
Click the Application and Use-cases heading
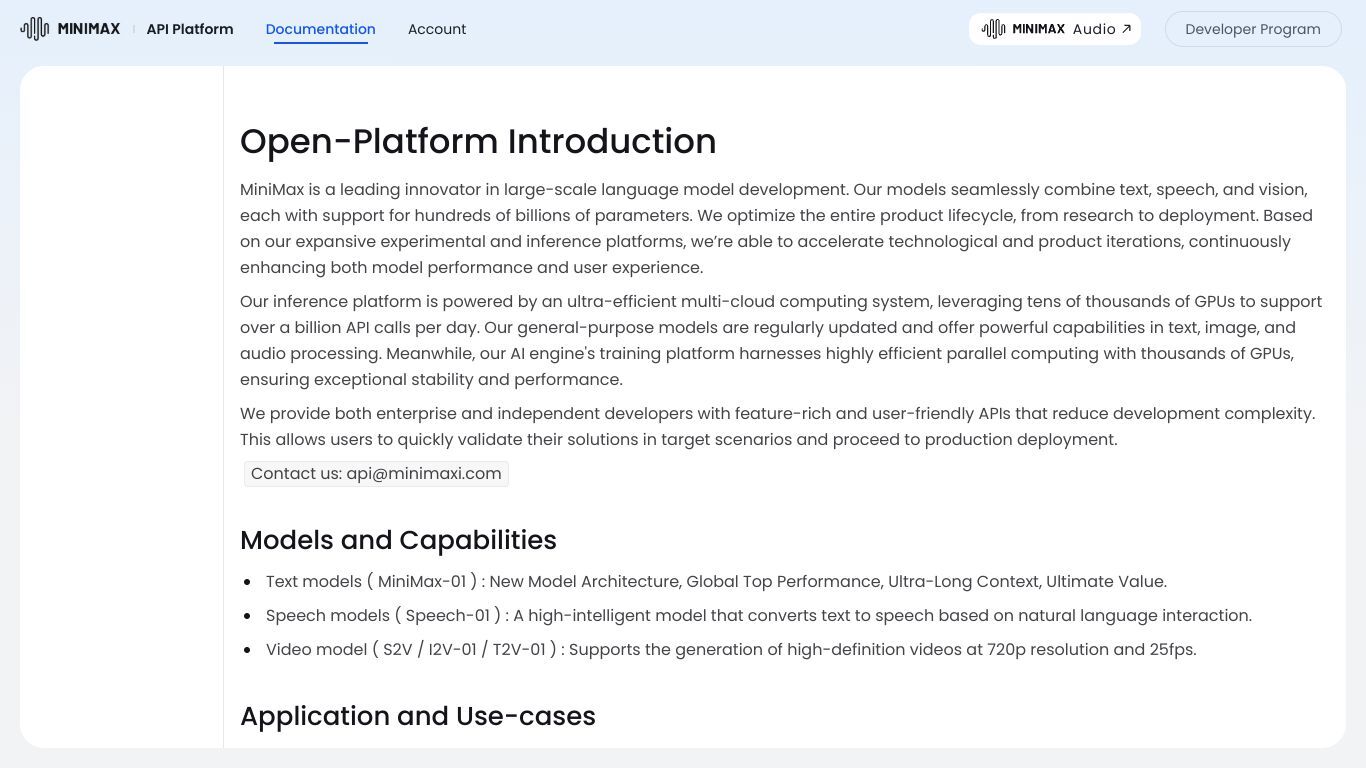tap(418, 716)
